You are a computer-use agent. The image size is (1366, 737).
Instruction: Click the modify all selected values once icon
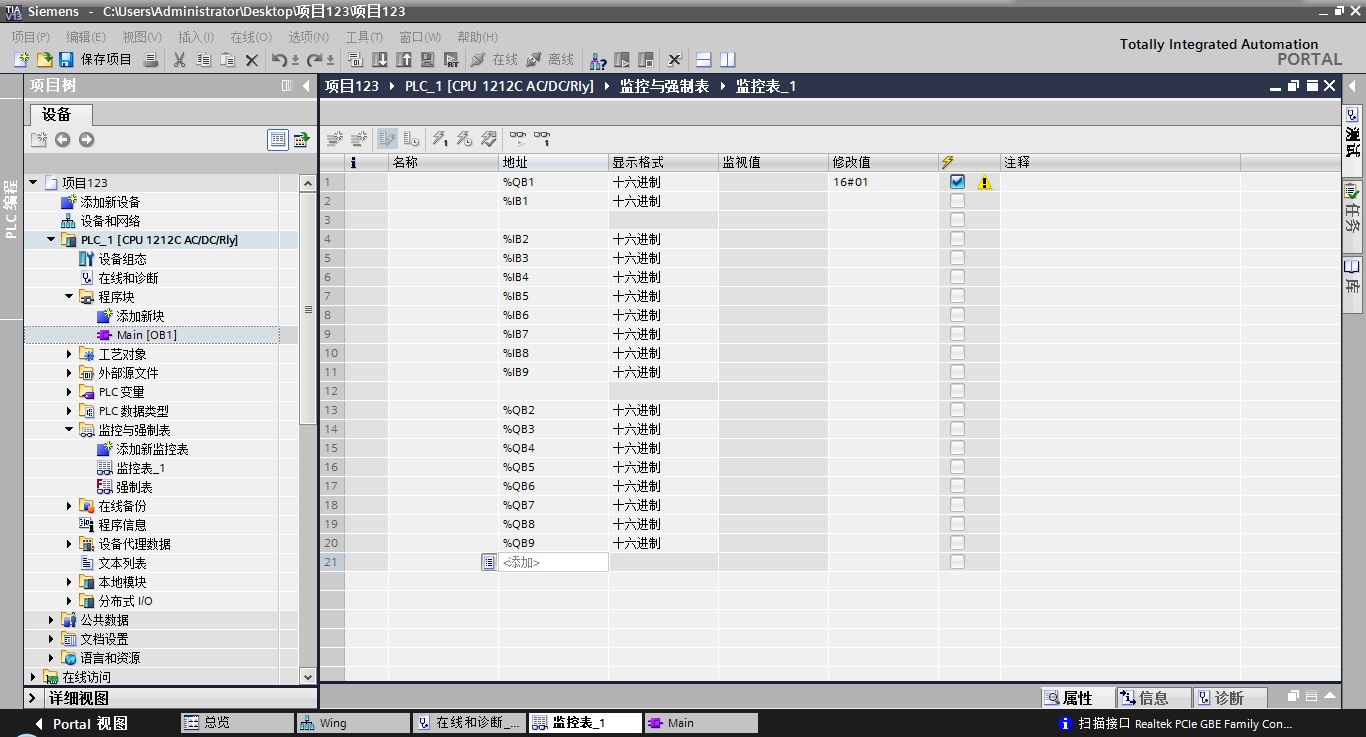coord(440,139)
